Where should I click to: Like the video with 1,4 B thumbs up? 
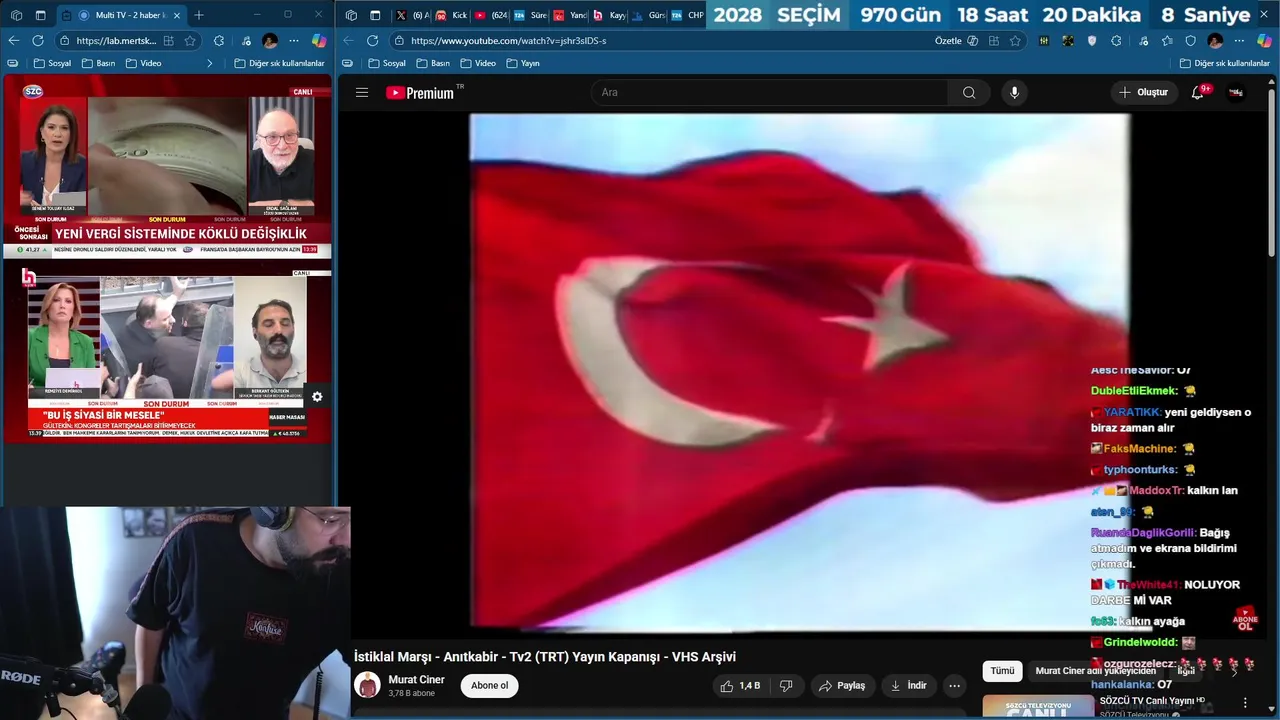pos(740,686)
